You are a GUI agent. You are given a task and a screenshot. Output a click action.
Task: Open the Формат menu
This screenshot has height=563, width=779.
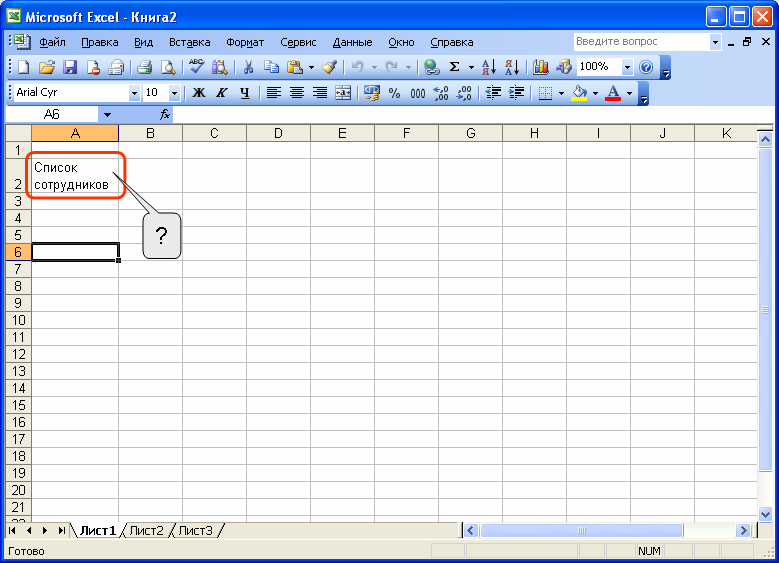[245, 42]
